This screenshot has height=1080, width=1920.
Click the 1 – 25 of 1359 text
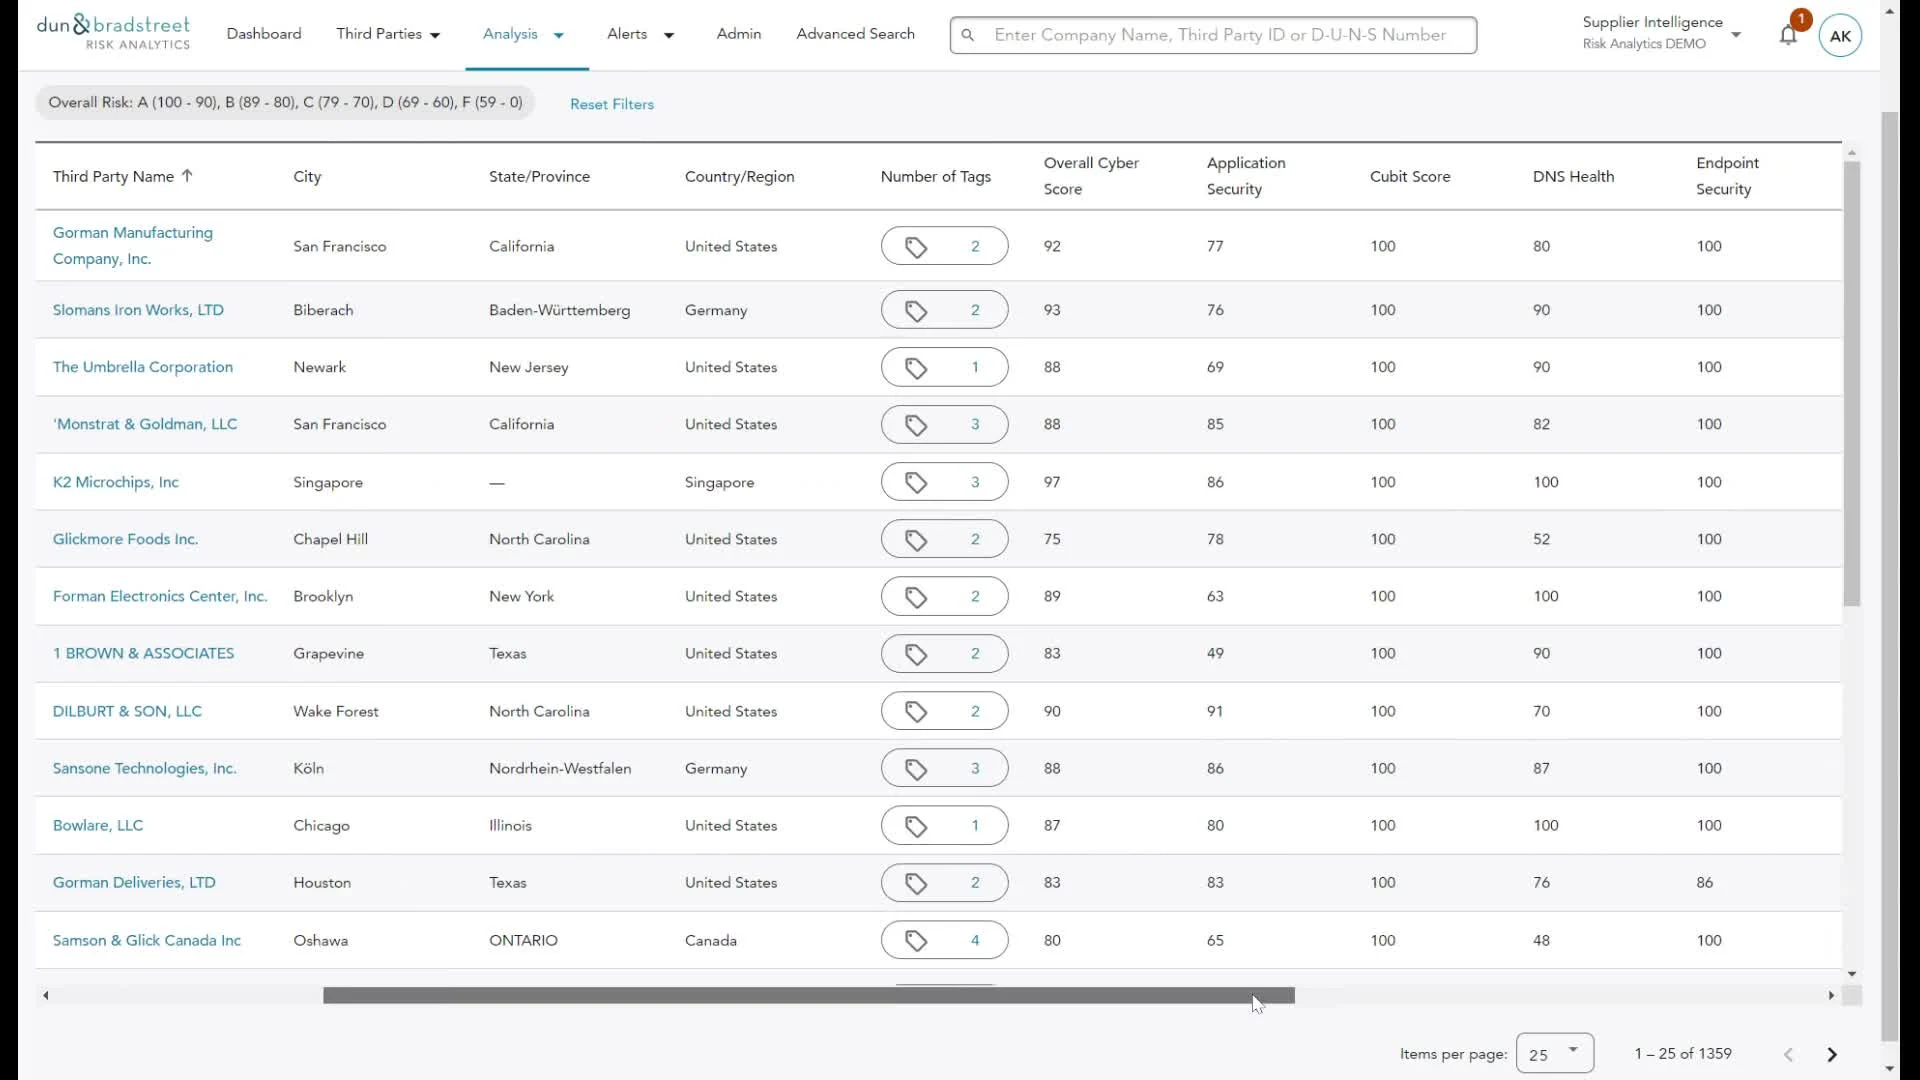tap(1683, 1054)
